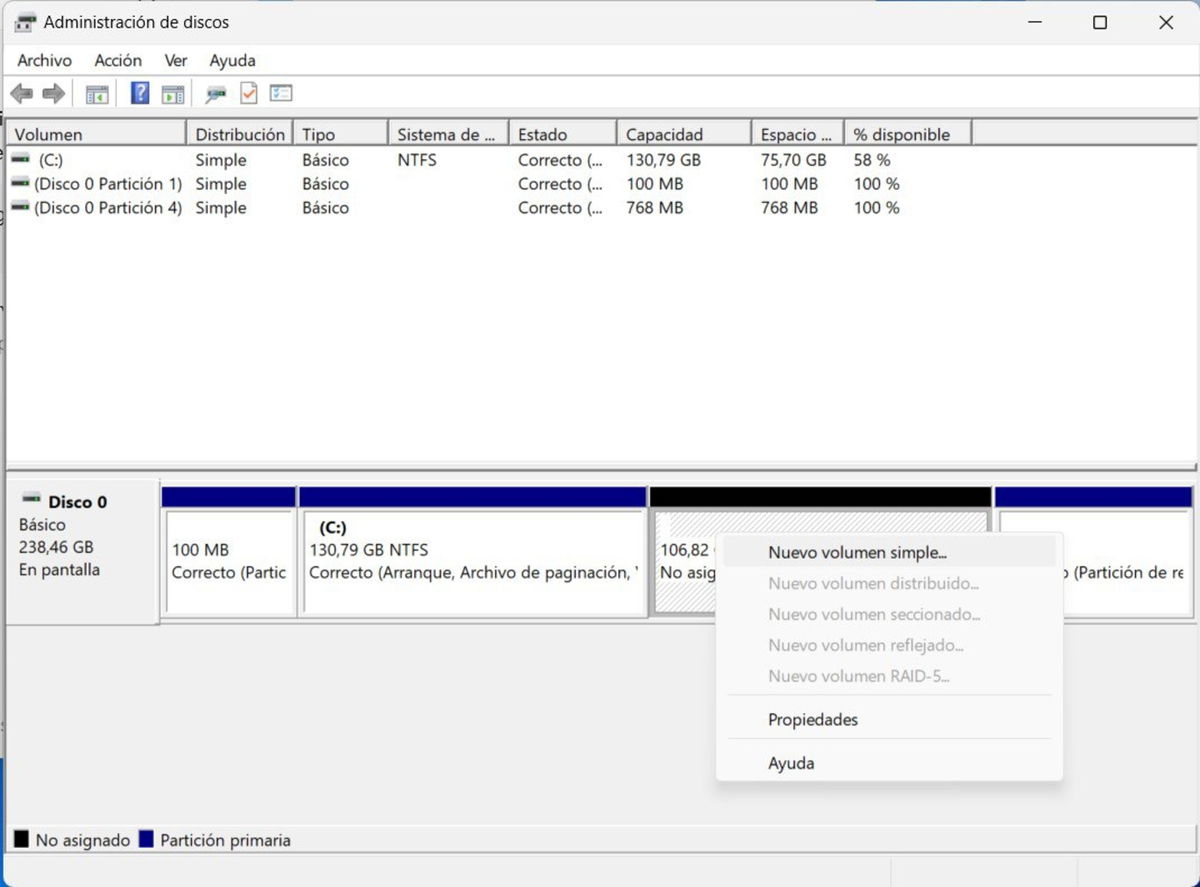Select the unallocated 106,82 GB partition block
The width and height of the screenshot is (1200, 887).
coord(680,590)
